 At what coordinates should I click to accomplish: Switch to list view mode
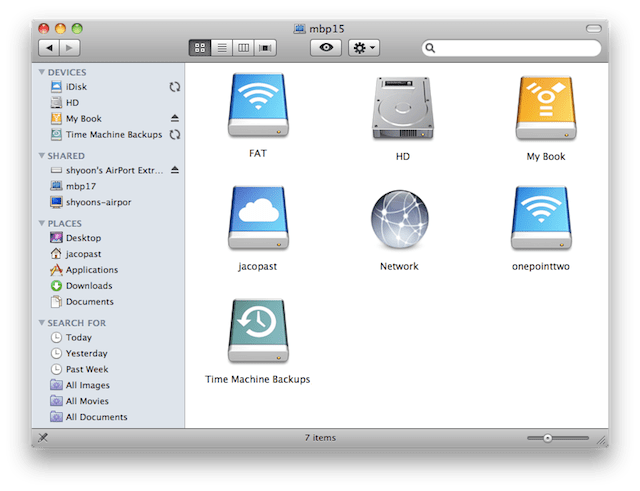click(222, 48)
